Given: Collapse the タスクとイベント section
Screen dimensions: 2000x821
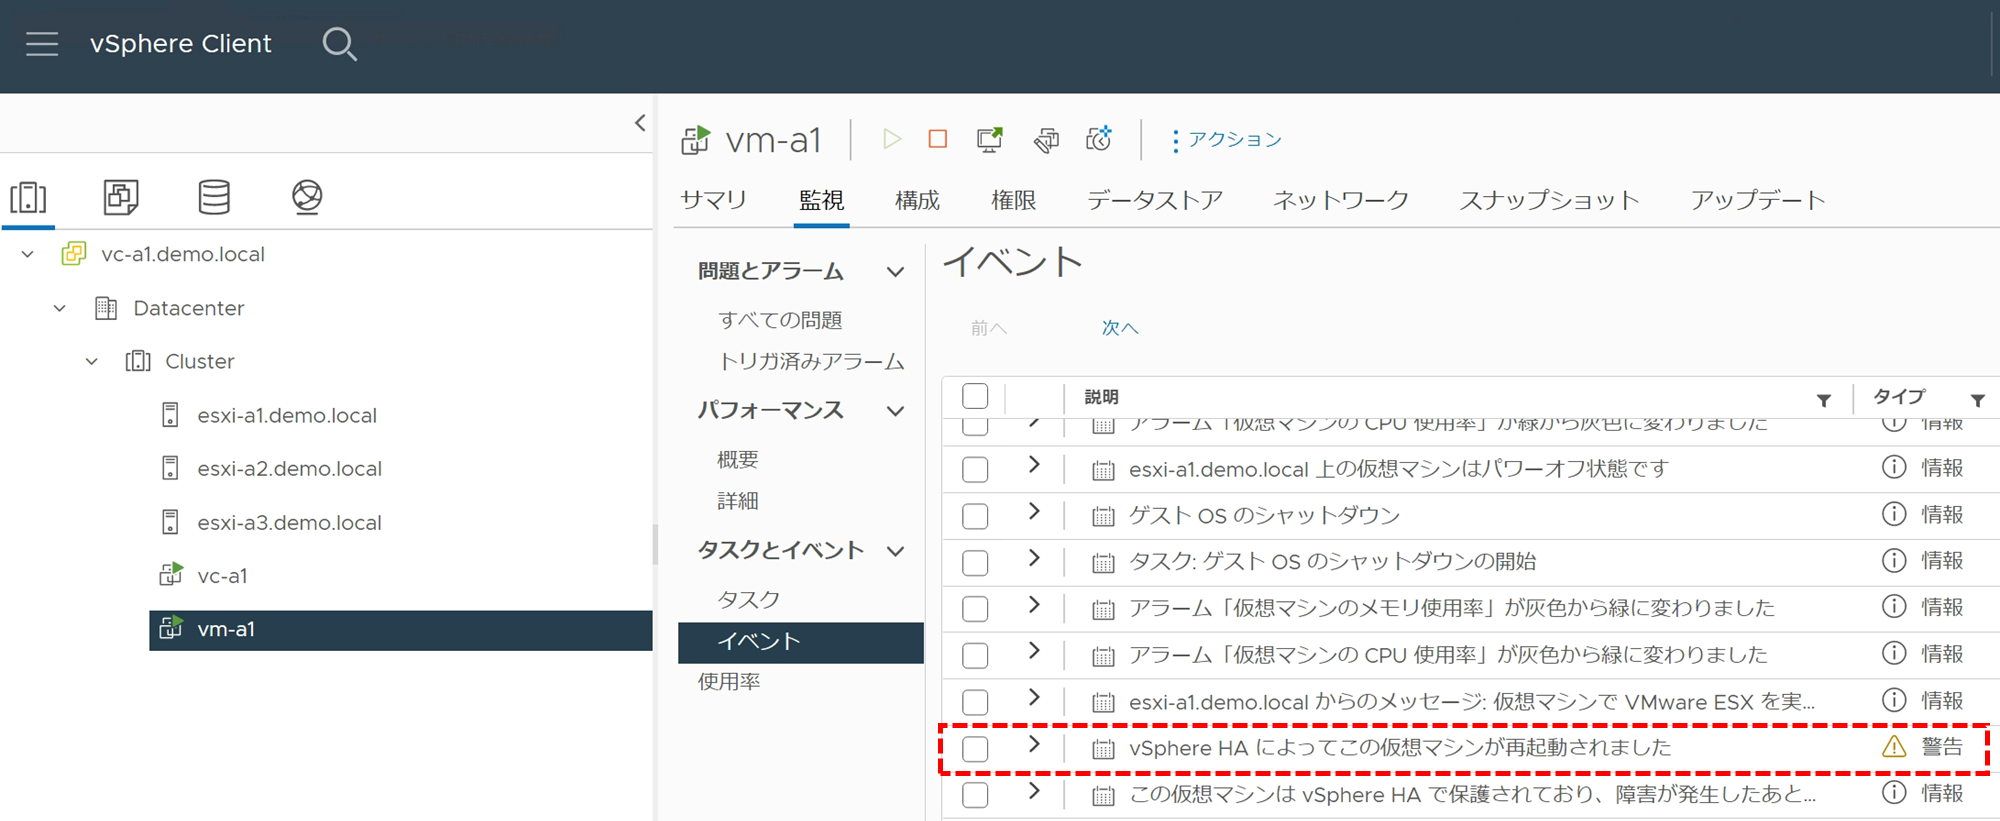Looking at the screenshot, I should pyautogui.click(x=896, y=551).
